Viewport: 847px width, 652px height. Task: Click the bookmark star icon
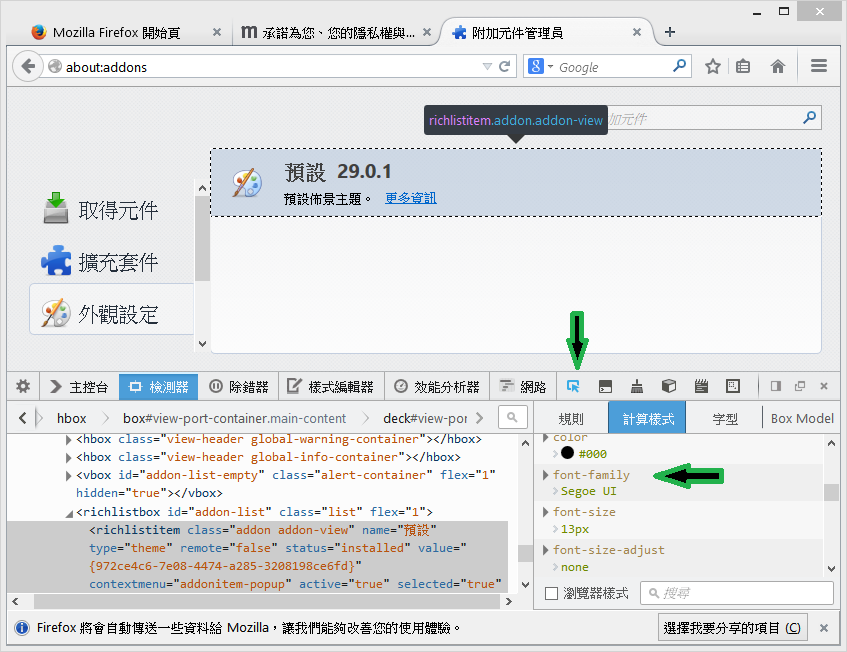point(713,67)
